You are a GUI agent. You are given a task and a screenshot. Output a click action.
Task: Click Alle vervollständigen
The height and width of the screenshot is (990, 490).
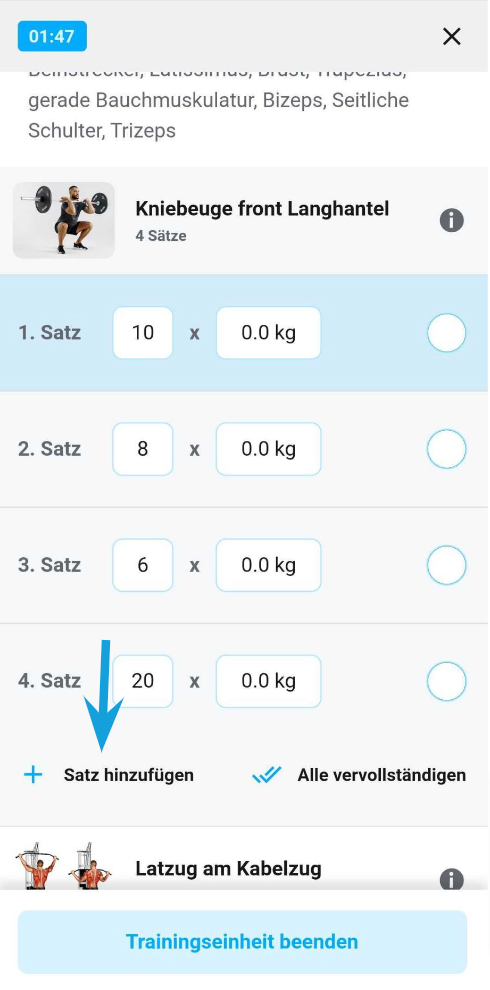pos(381,775)
